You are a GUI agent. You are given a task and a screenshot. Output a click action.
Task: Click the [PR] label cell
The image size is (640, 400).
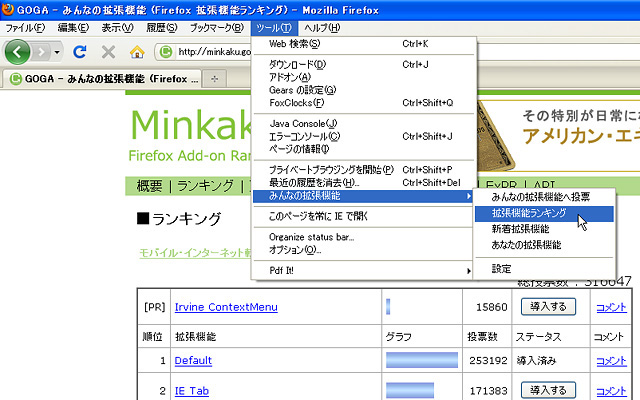154,307
